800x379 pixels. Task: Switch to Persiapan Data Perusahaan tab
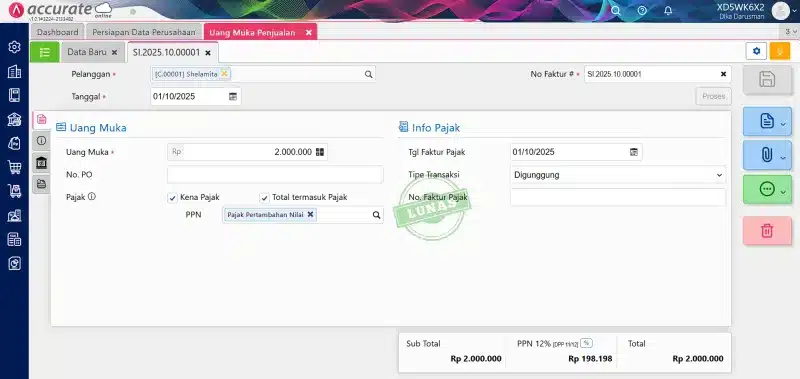click(x=144, y=32)
